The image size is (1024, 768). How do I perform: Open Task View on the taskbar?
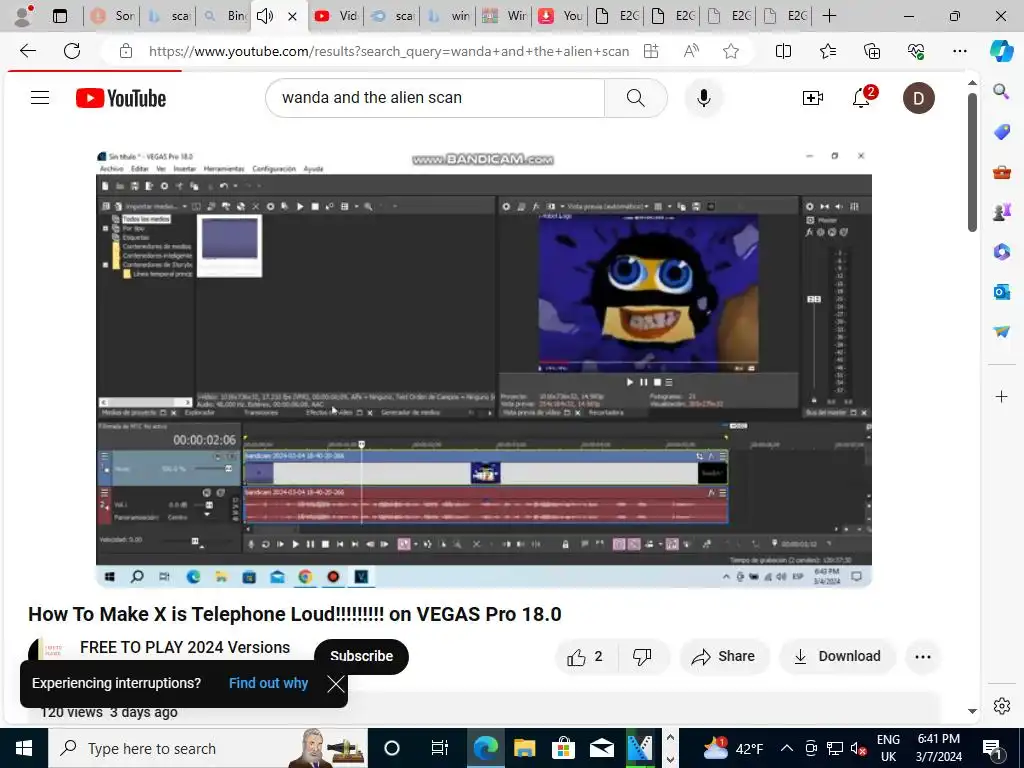[x=440, y=748]
